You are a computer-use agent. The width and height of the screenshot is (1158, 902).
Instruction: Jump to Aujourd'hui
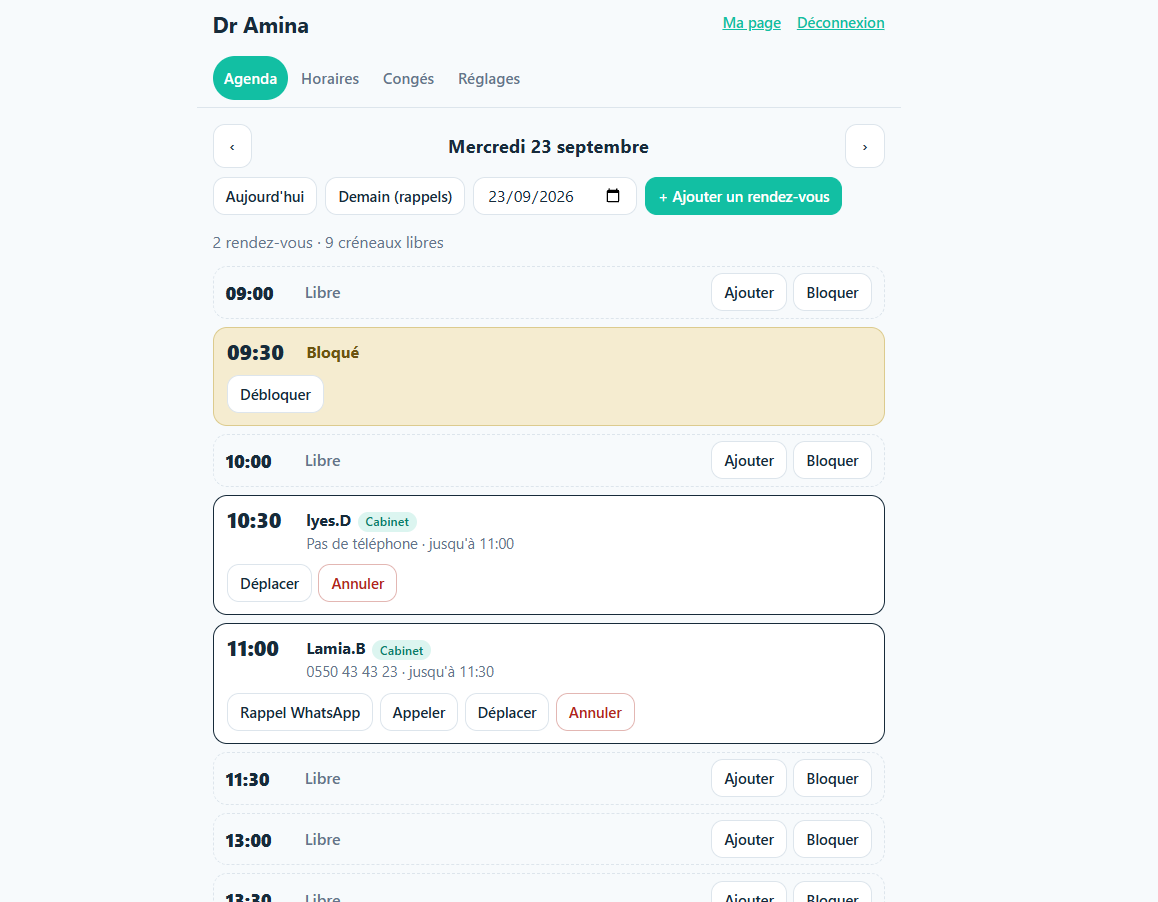[x=265, y=197]
